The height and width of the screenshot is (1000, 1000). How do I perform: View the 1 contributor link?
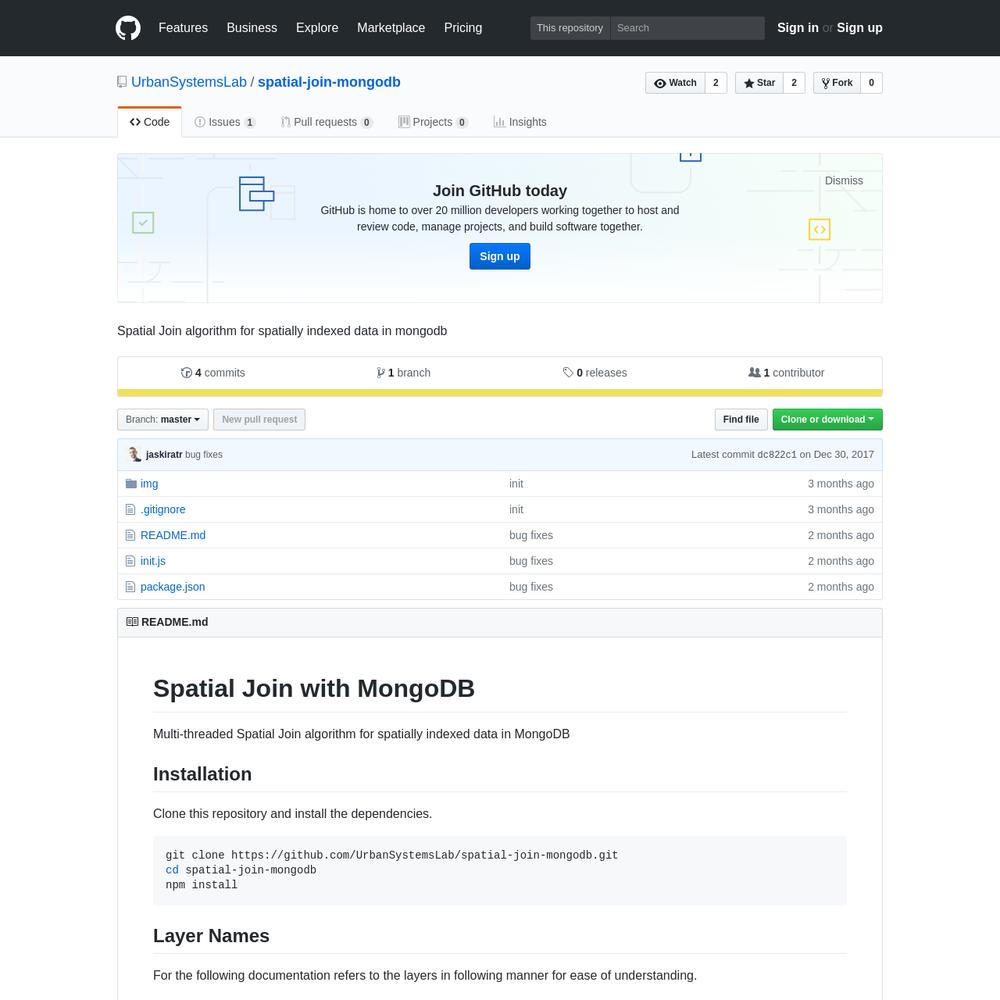pyautogui.click(x=786, y=372)
